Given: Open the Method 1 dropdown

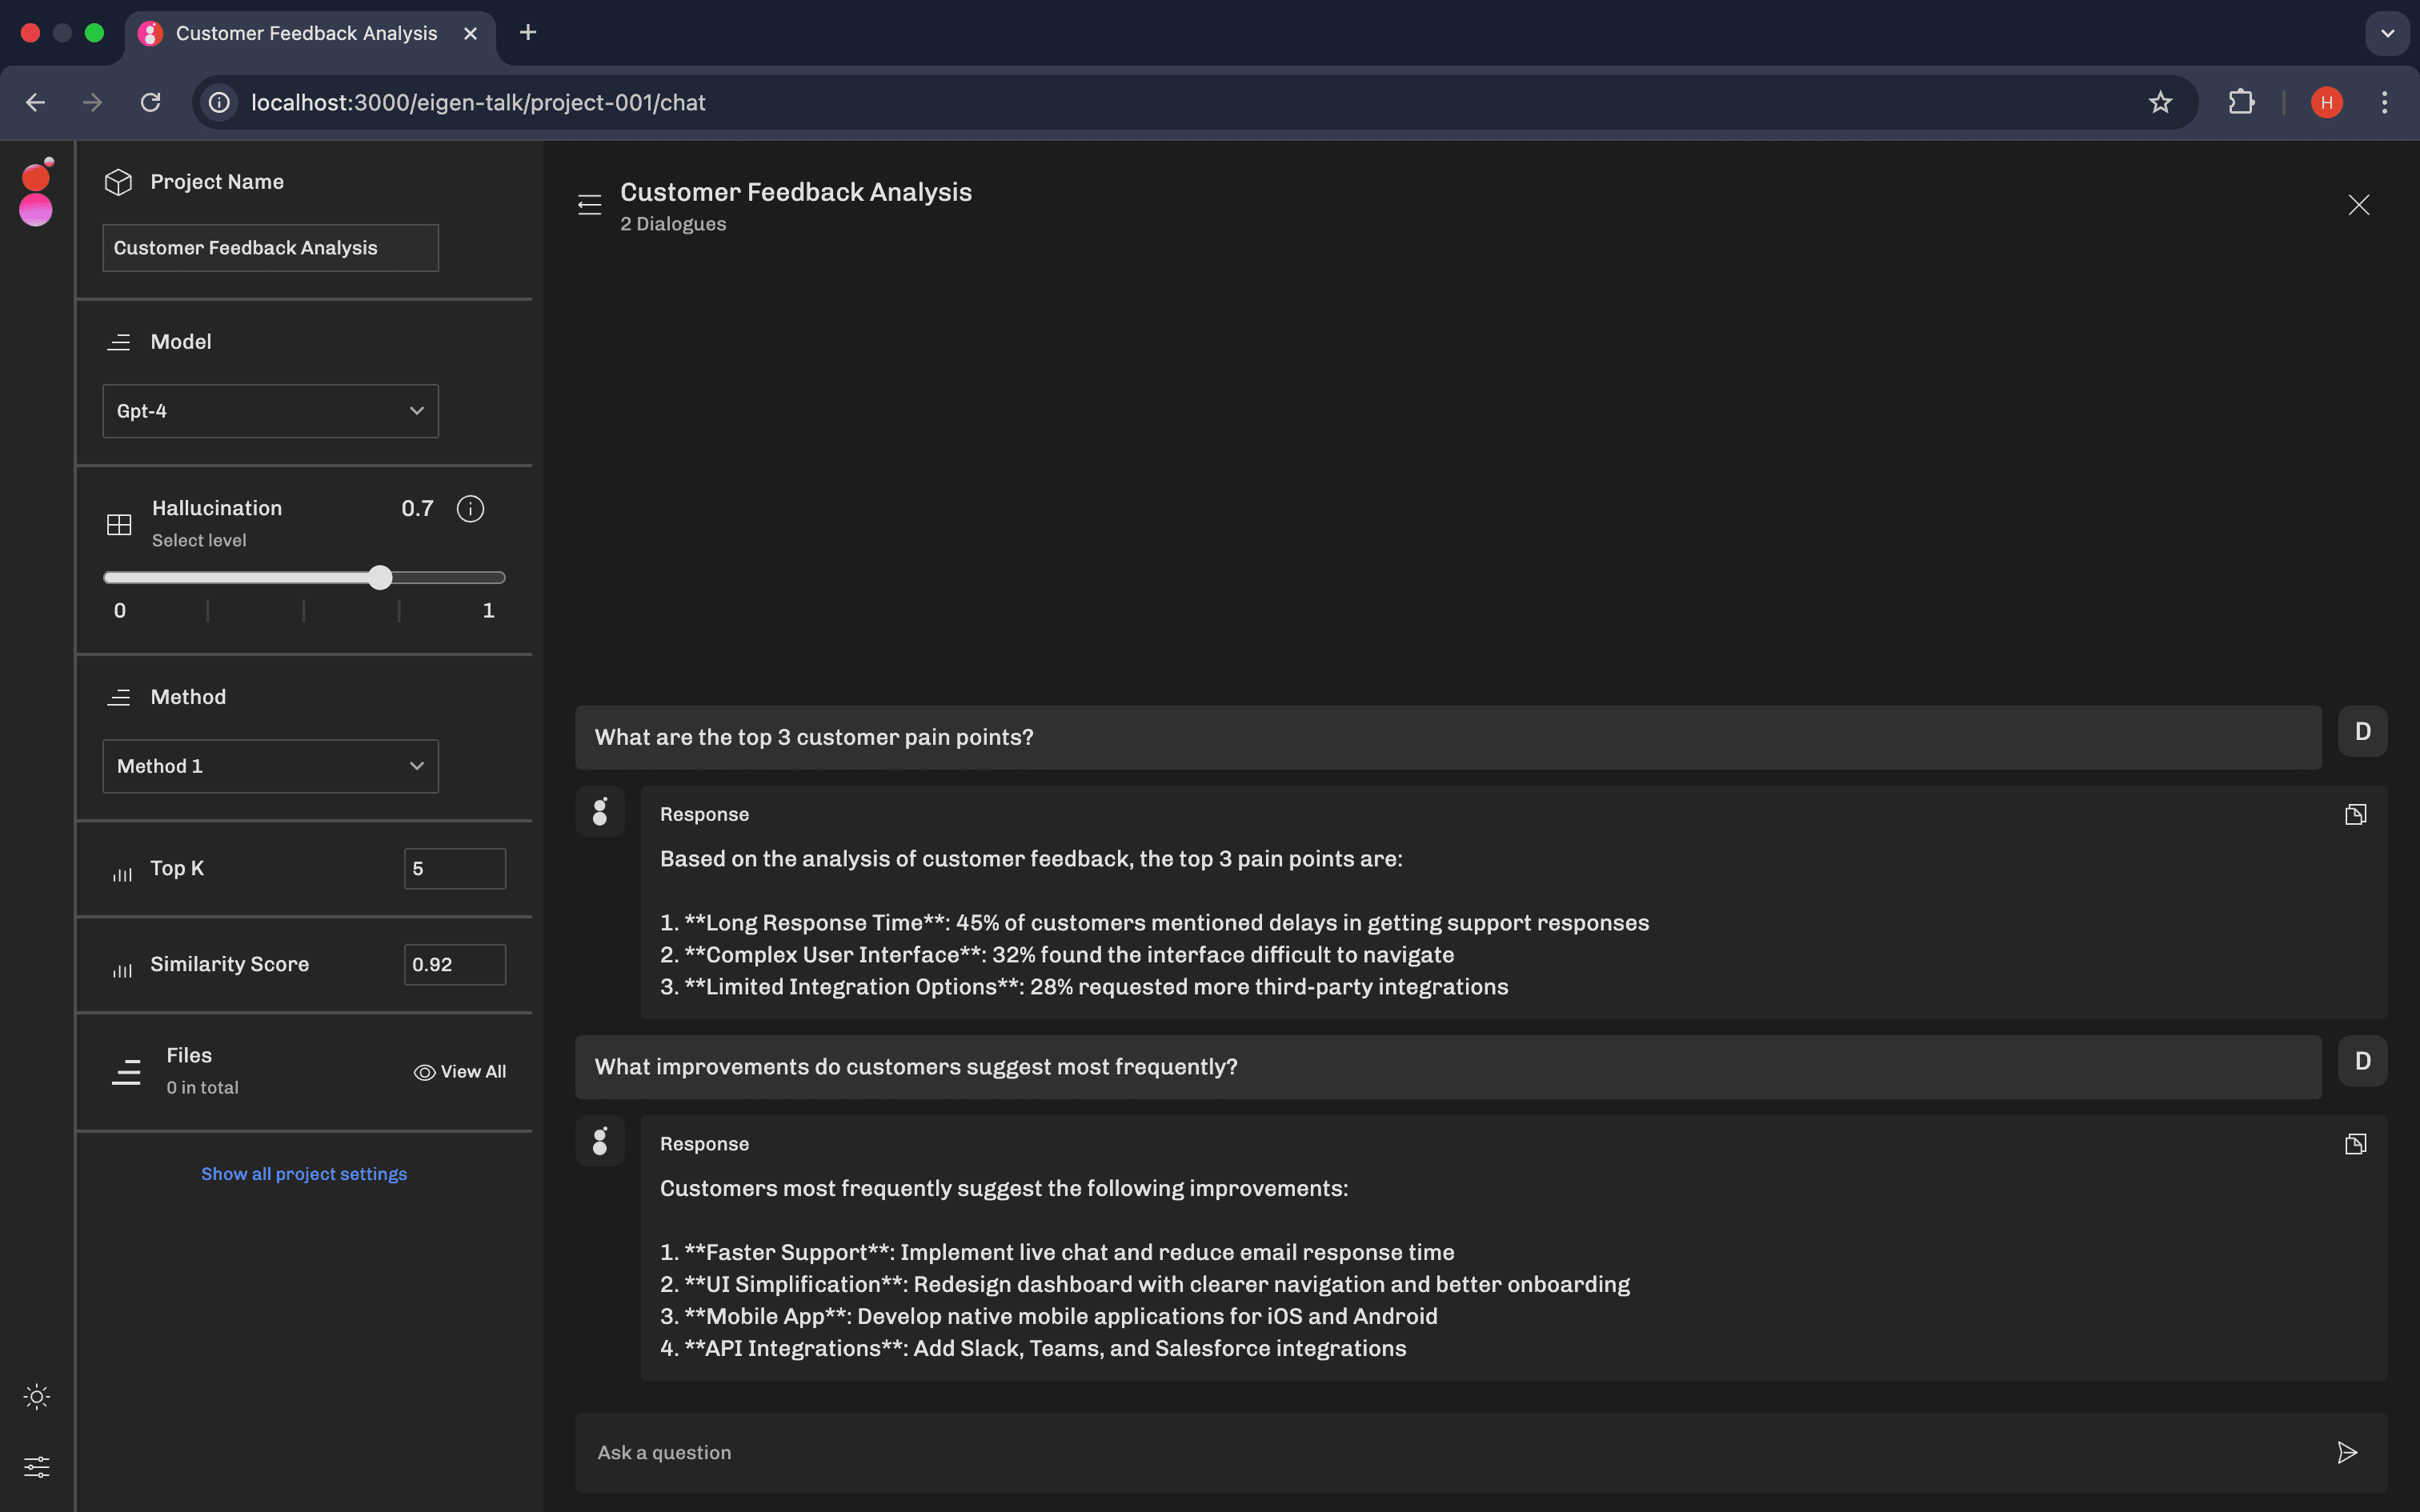Looking at the screenshot, I should point(271,766).
